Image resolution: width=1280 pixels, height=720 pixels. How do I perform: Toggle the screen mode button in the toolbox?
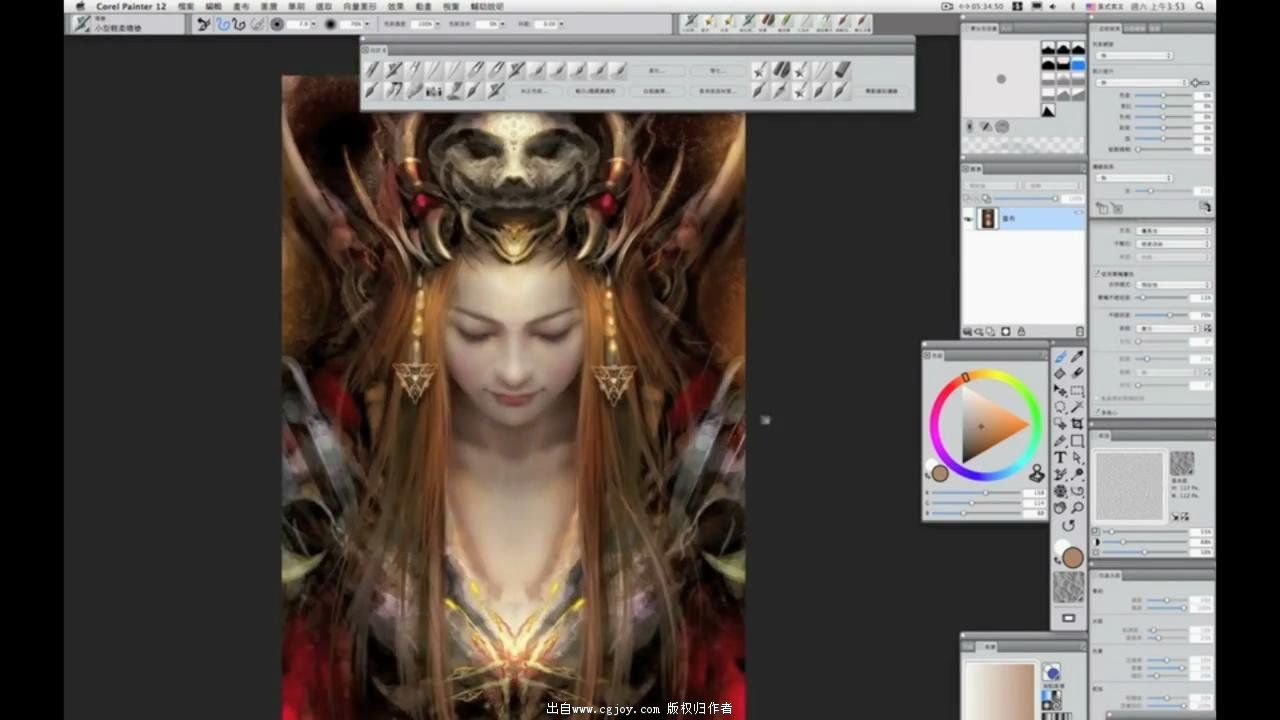[x=1068, y=618]
